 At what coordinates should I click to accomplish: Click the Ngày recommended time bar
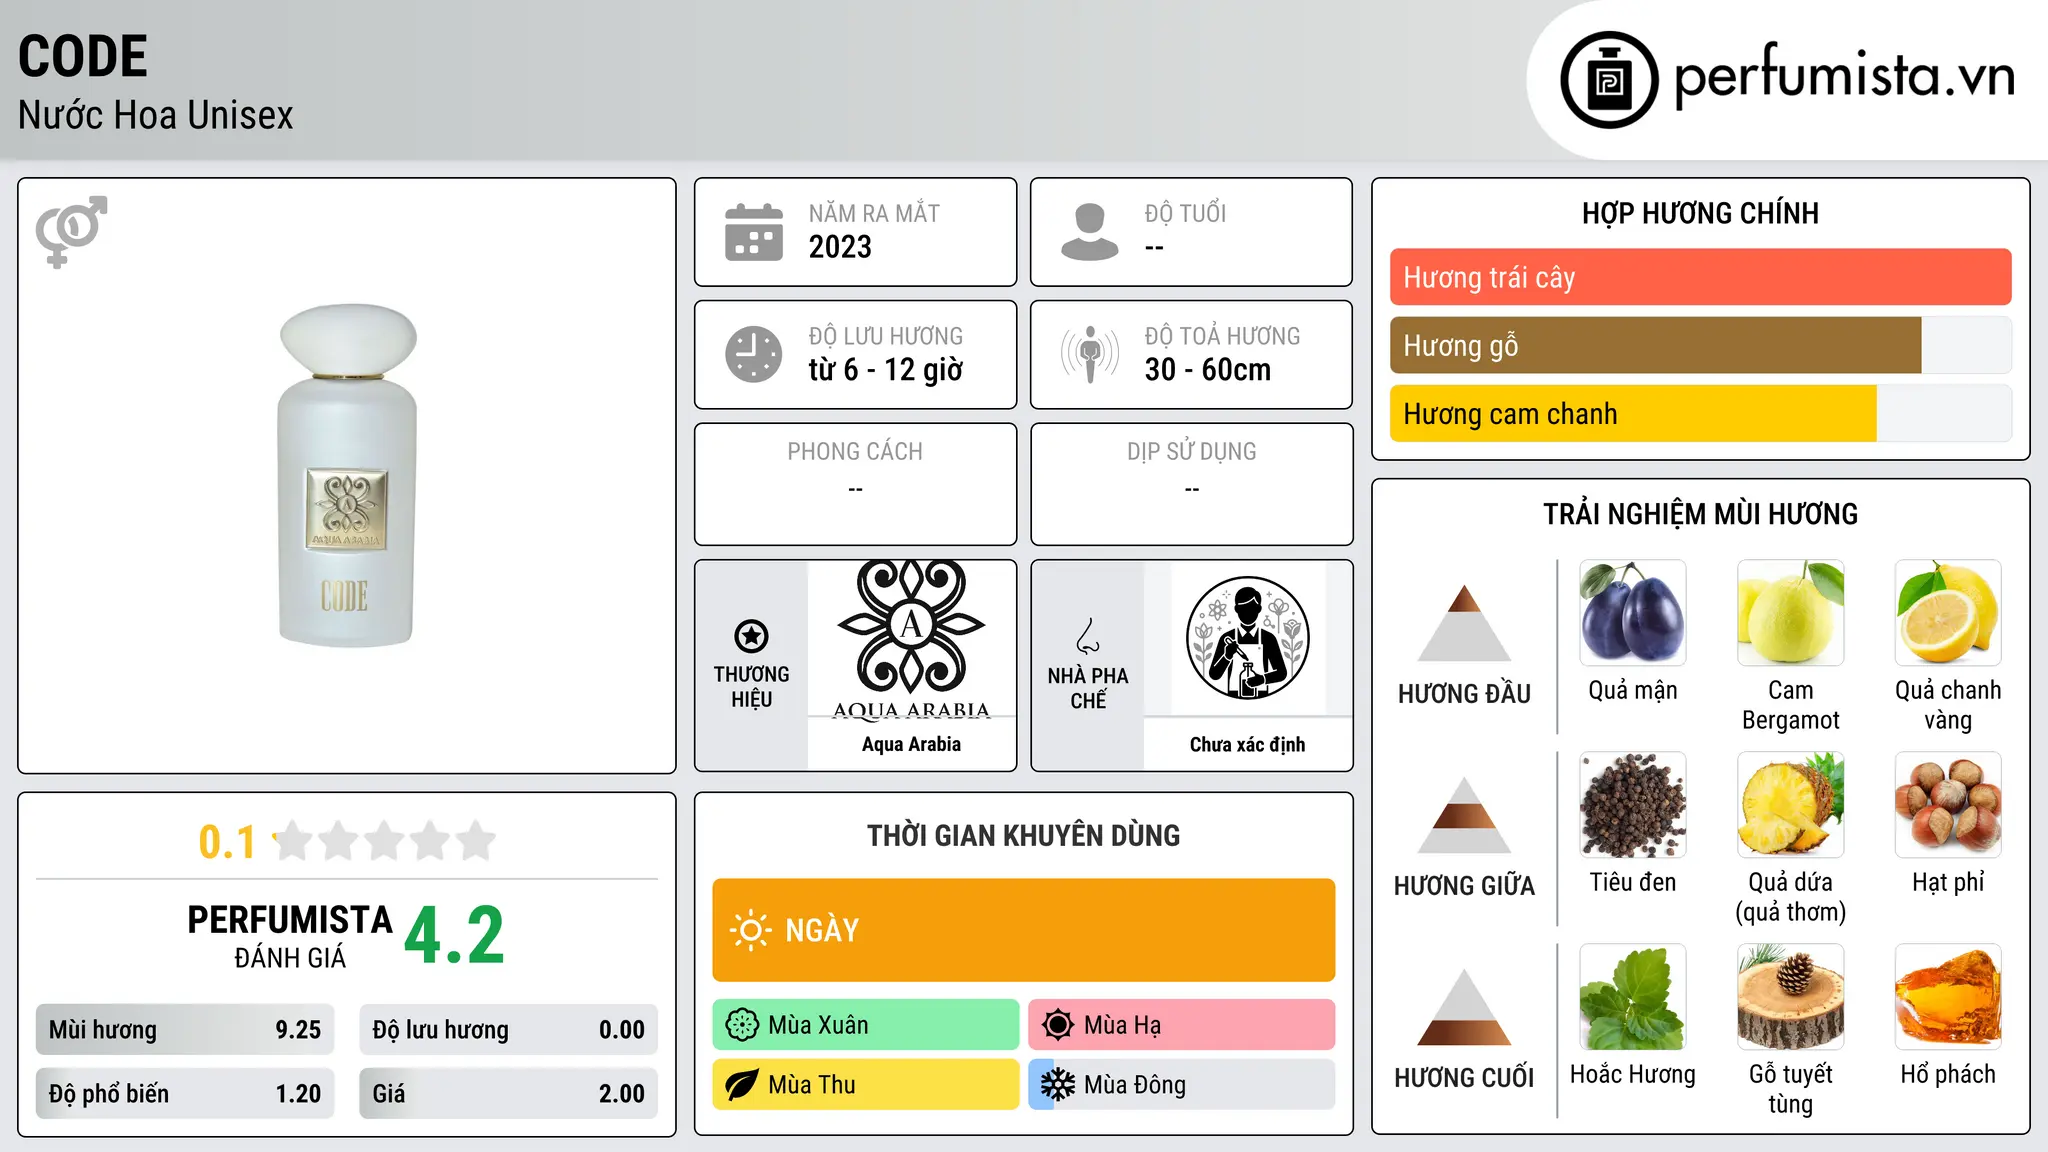[x=1023, y=930]
